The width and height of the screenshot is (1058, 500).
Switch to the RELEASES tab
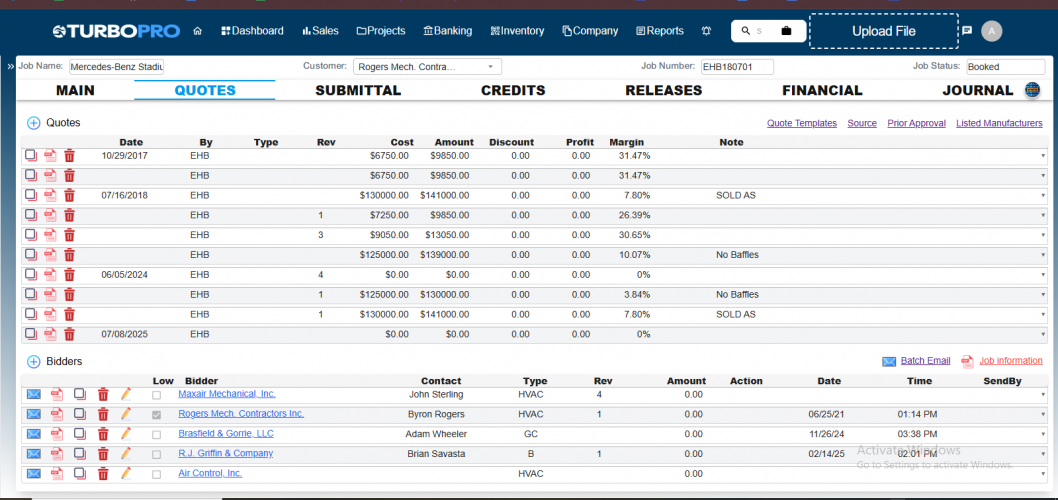664,90
